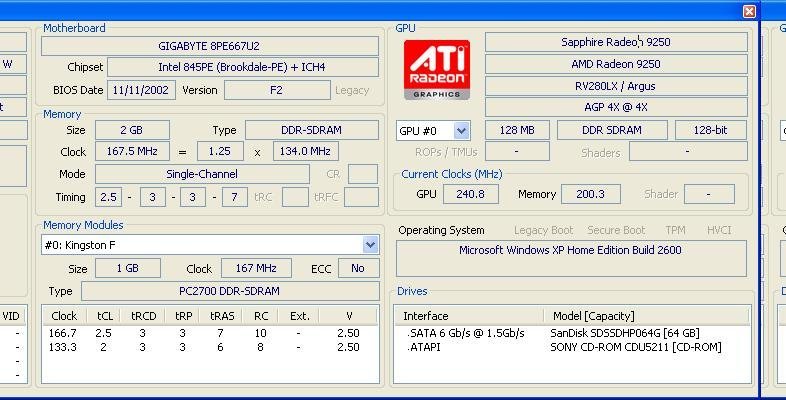Click the 134.0 MHz base clock field
The height and width of the screenshot is (400, 786).
(x=305, y=151)
